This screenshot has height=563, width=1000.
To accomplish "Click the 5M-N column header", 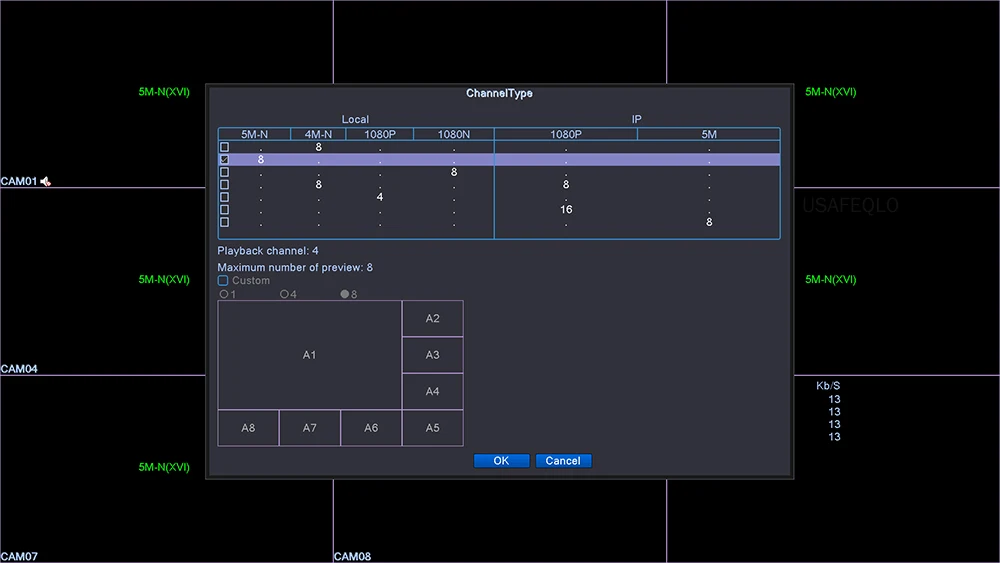I will (254, 135).
